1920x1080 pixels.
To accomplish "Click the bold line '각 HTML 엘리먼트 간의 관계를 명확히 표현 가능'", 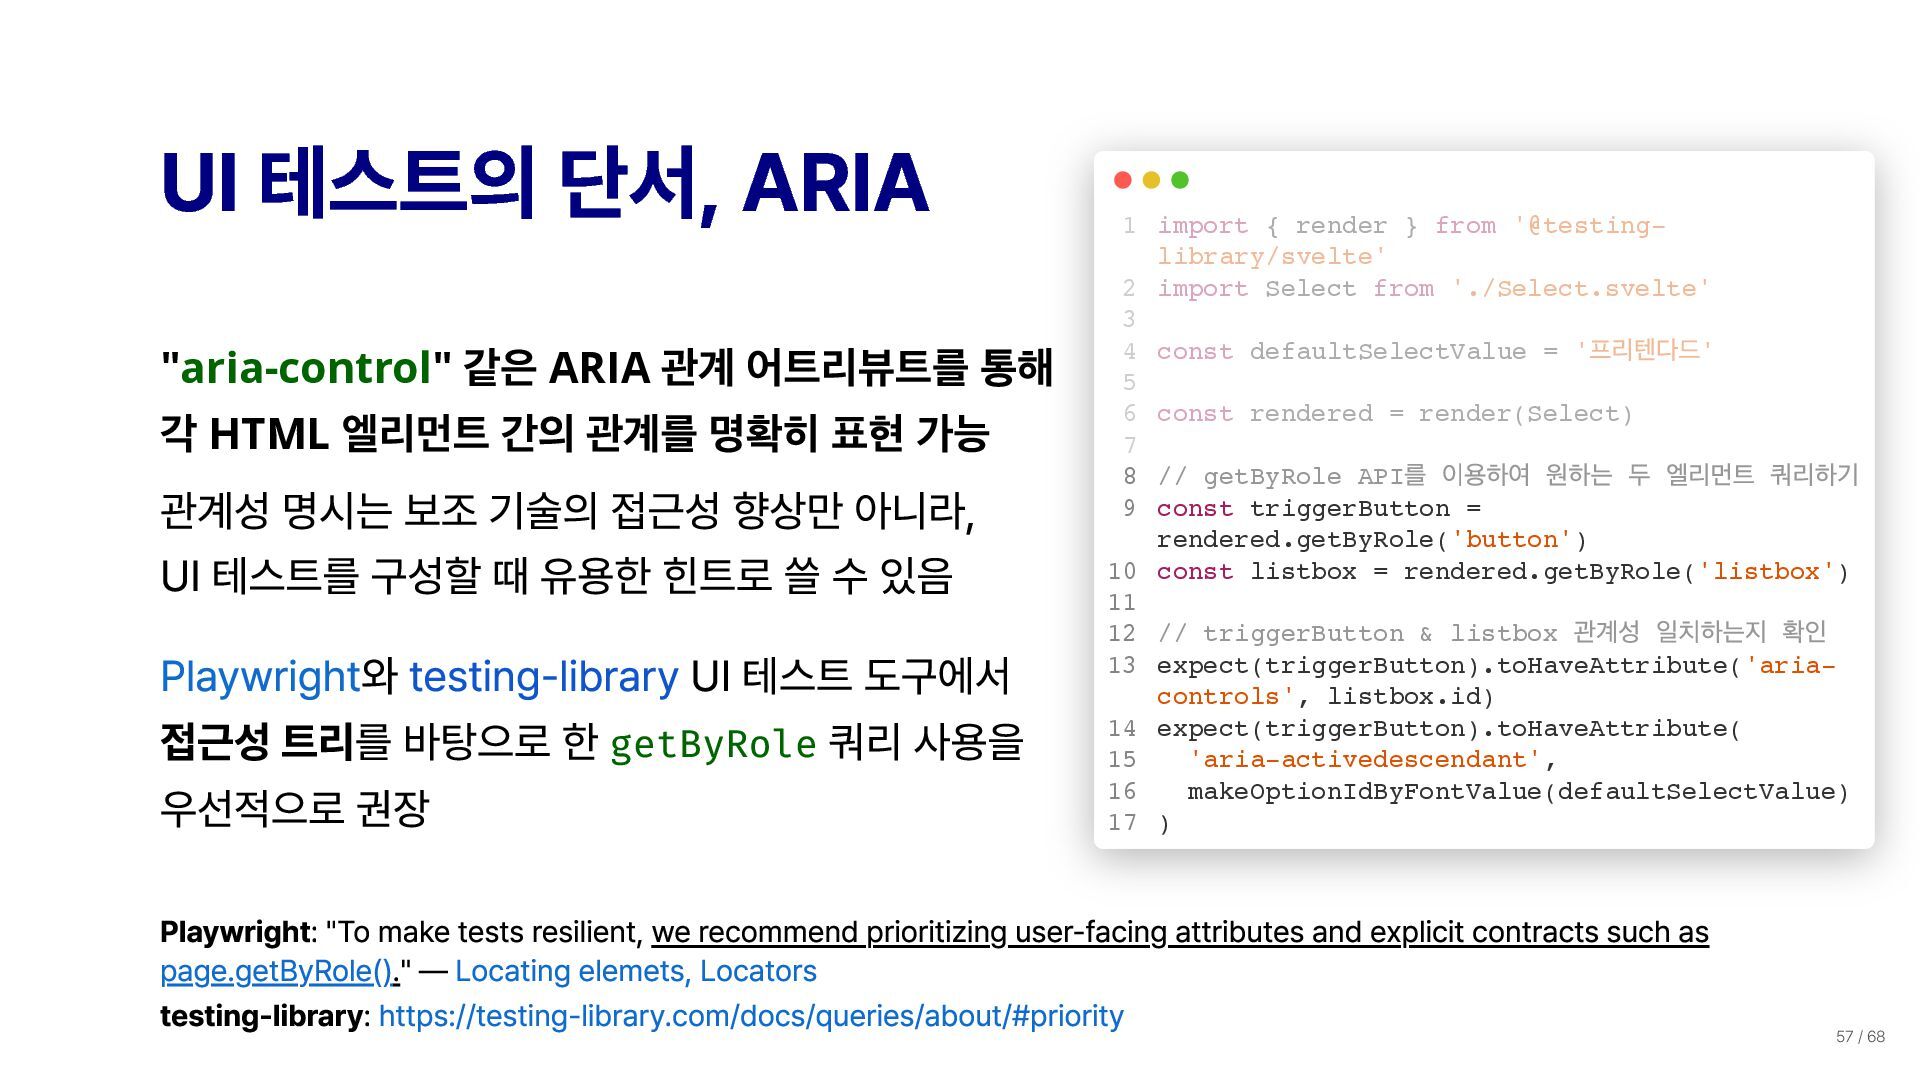I will point(575,433).
